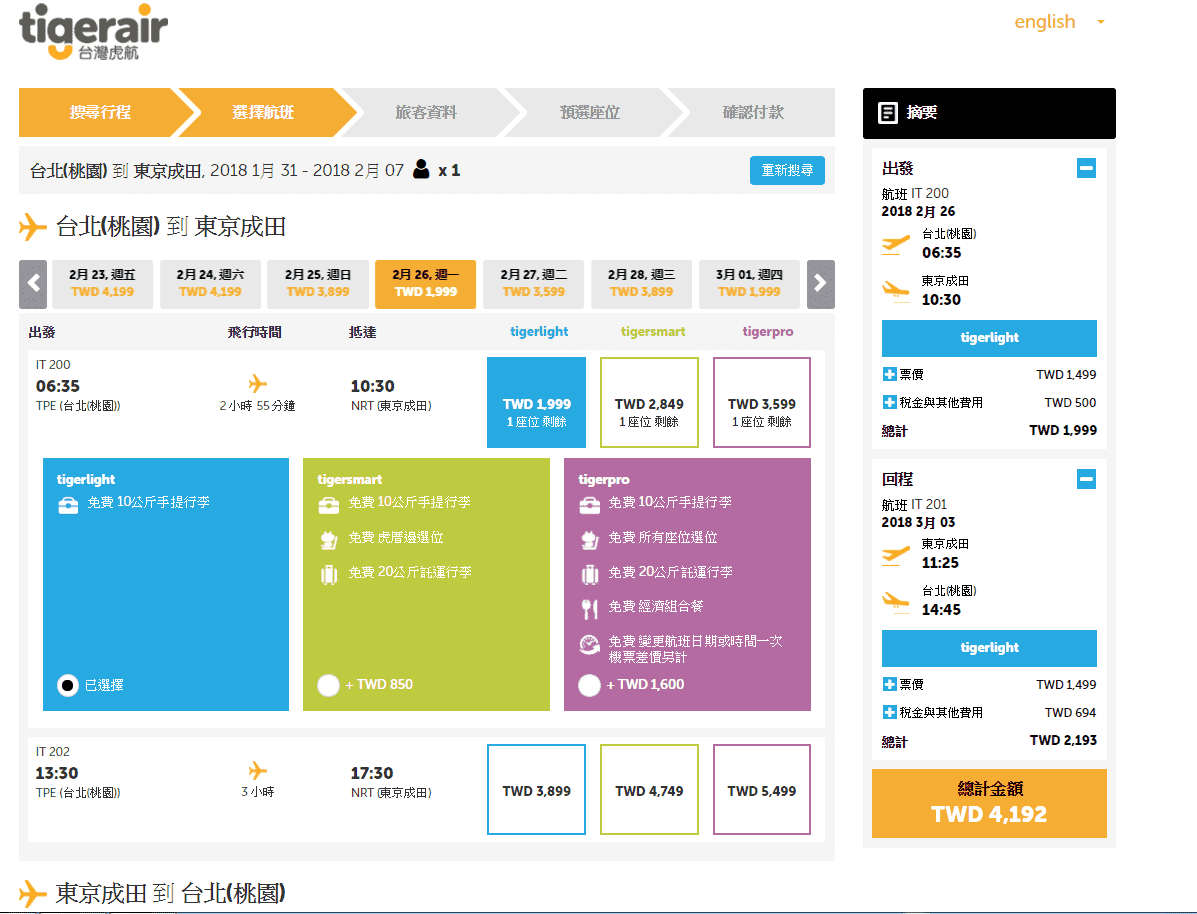Click tigerpro flight change icon
Viewport: 1197px width, 914px height.
tap(589, 645)
